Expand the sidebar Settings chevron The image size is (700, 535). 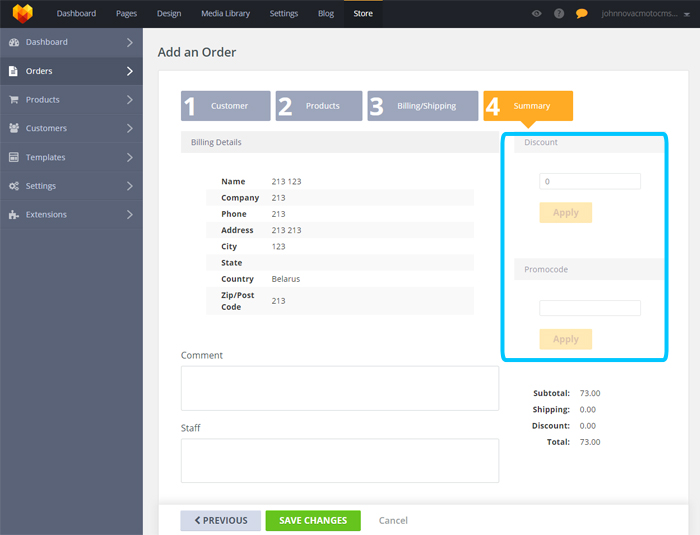pyautogui.click(x=129, y=186)
